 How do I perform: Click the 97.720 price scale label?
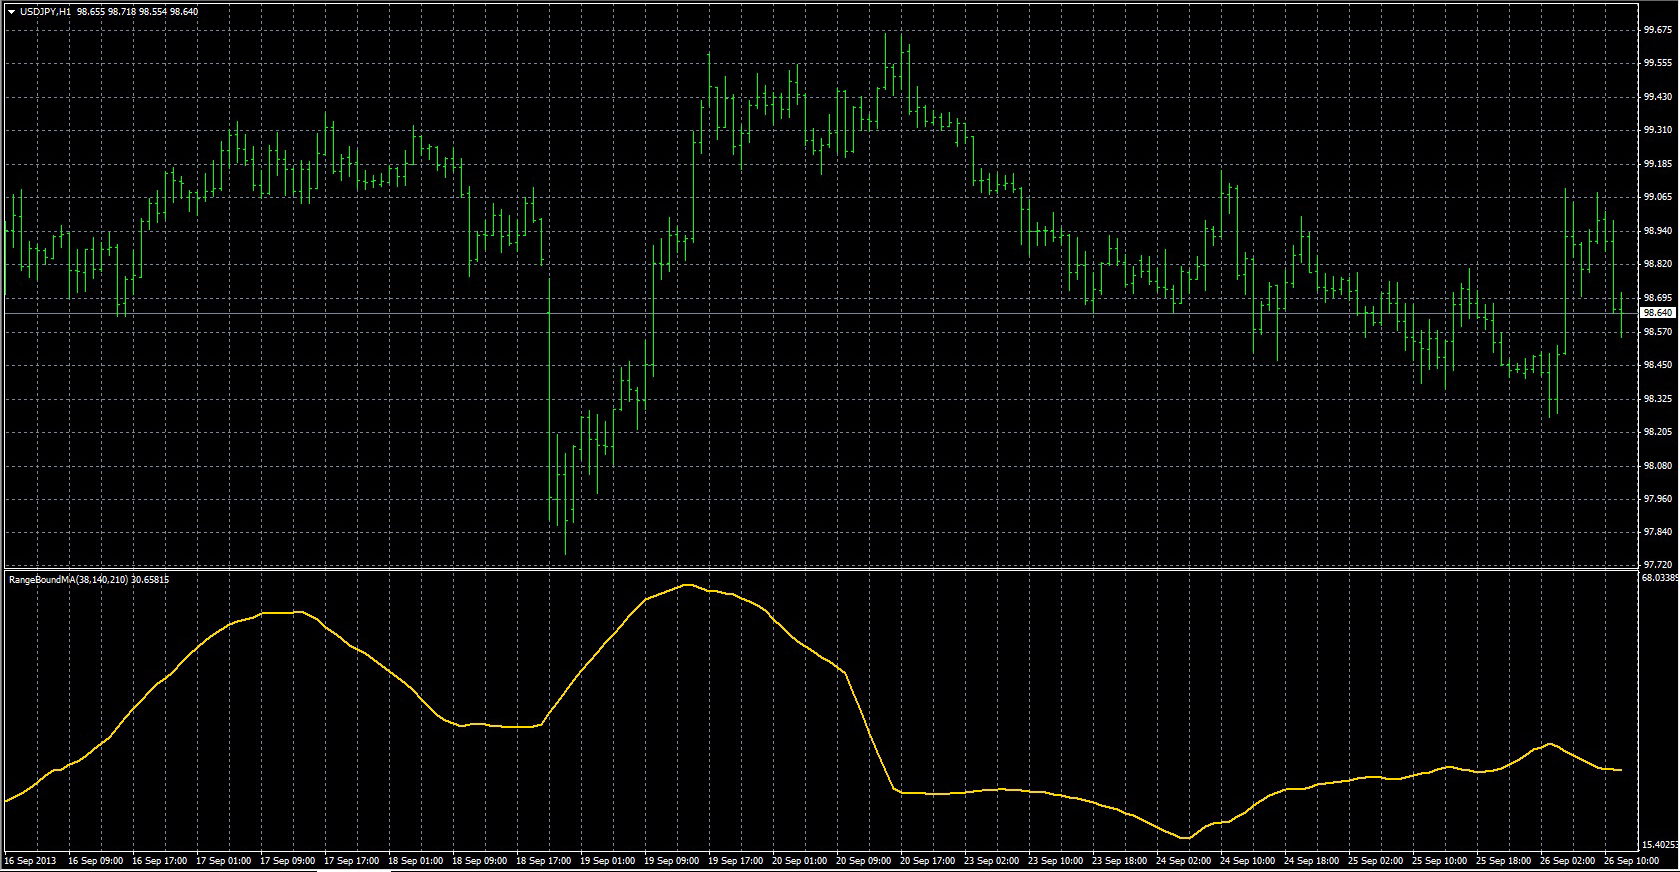click(1657, 565)
